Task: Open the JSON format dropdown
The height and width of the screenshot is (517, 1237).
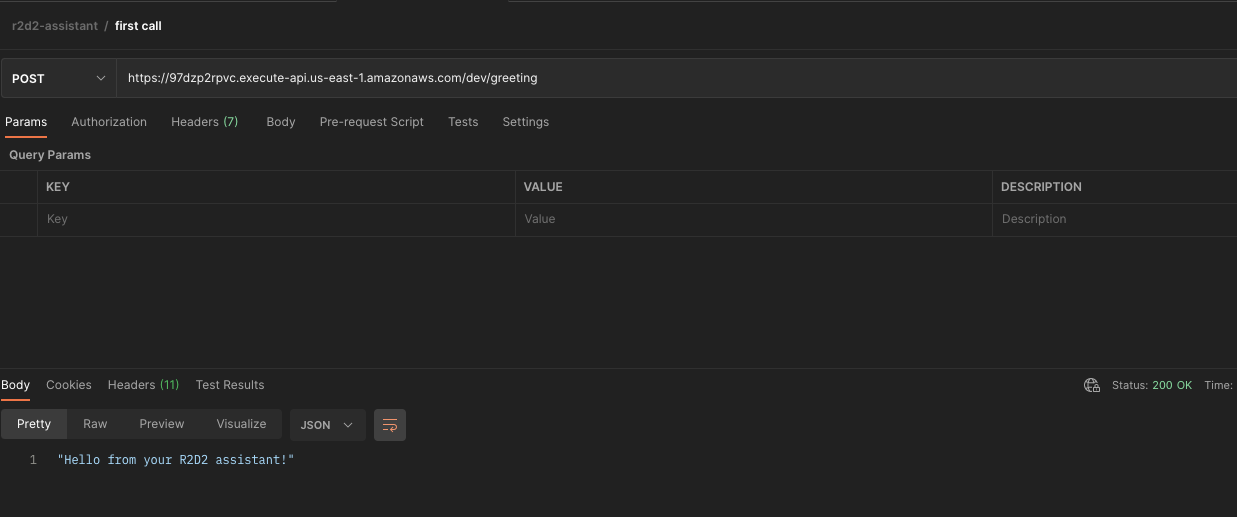Action: coord(327,425)
